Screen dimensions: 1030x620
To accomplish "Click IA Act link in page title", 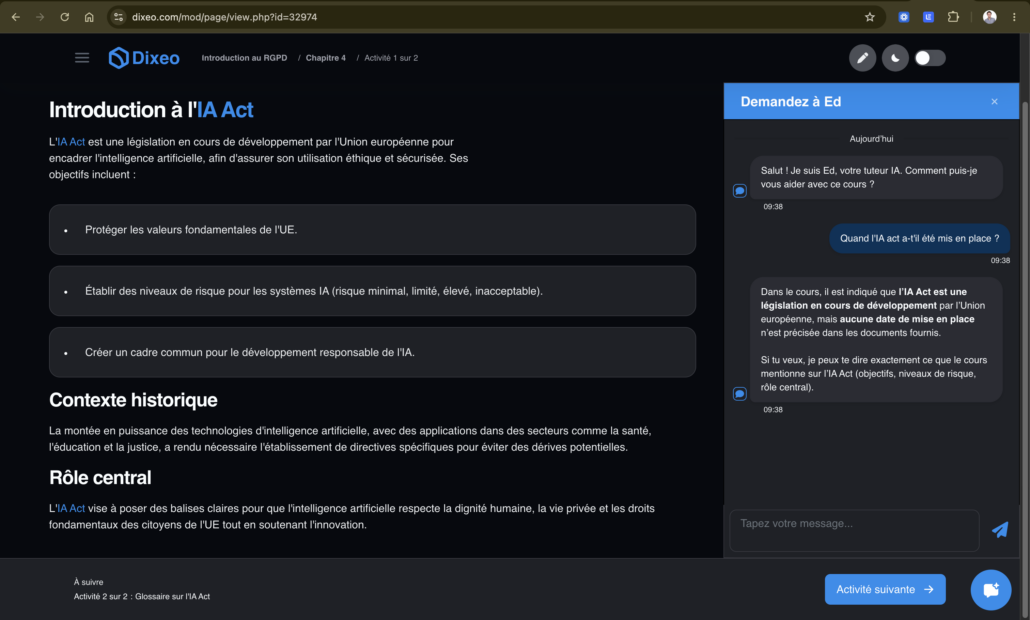I will pyautogui.click(x=225, y=110).
